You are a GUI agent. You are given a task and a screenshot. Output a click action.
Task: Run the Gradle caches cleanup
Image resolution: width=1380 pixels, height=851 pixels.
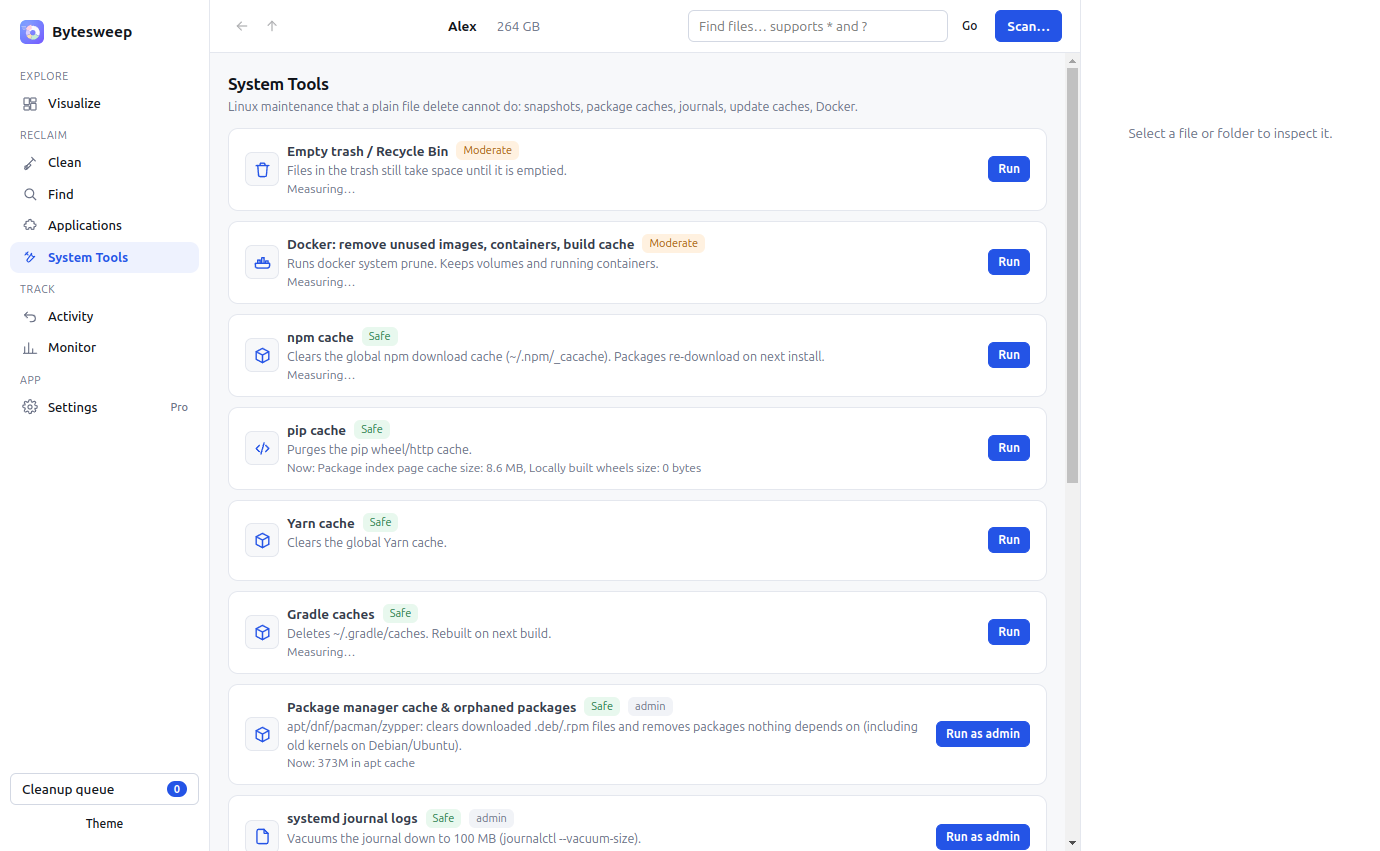[x=1009, y=632]
